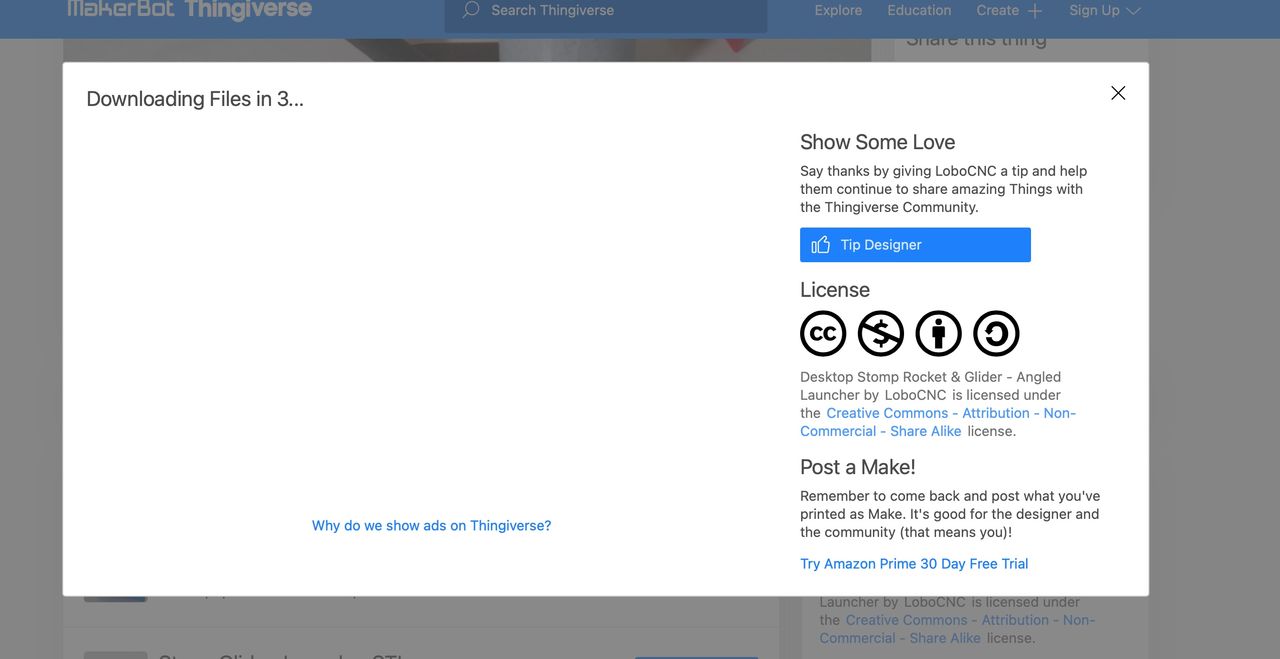The image size is (1280, 659).
Task: Expand the Sign Up dropdown chevron
Action: coord(1133,11)
